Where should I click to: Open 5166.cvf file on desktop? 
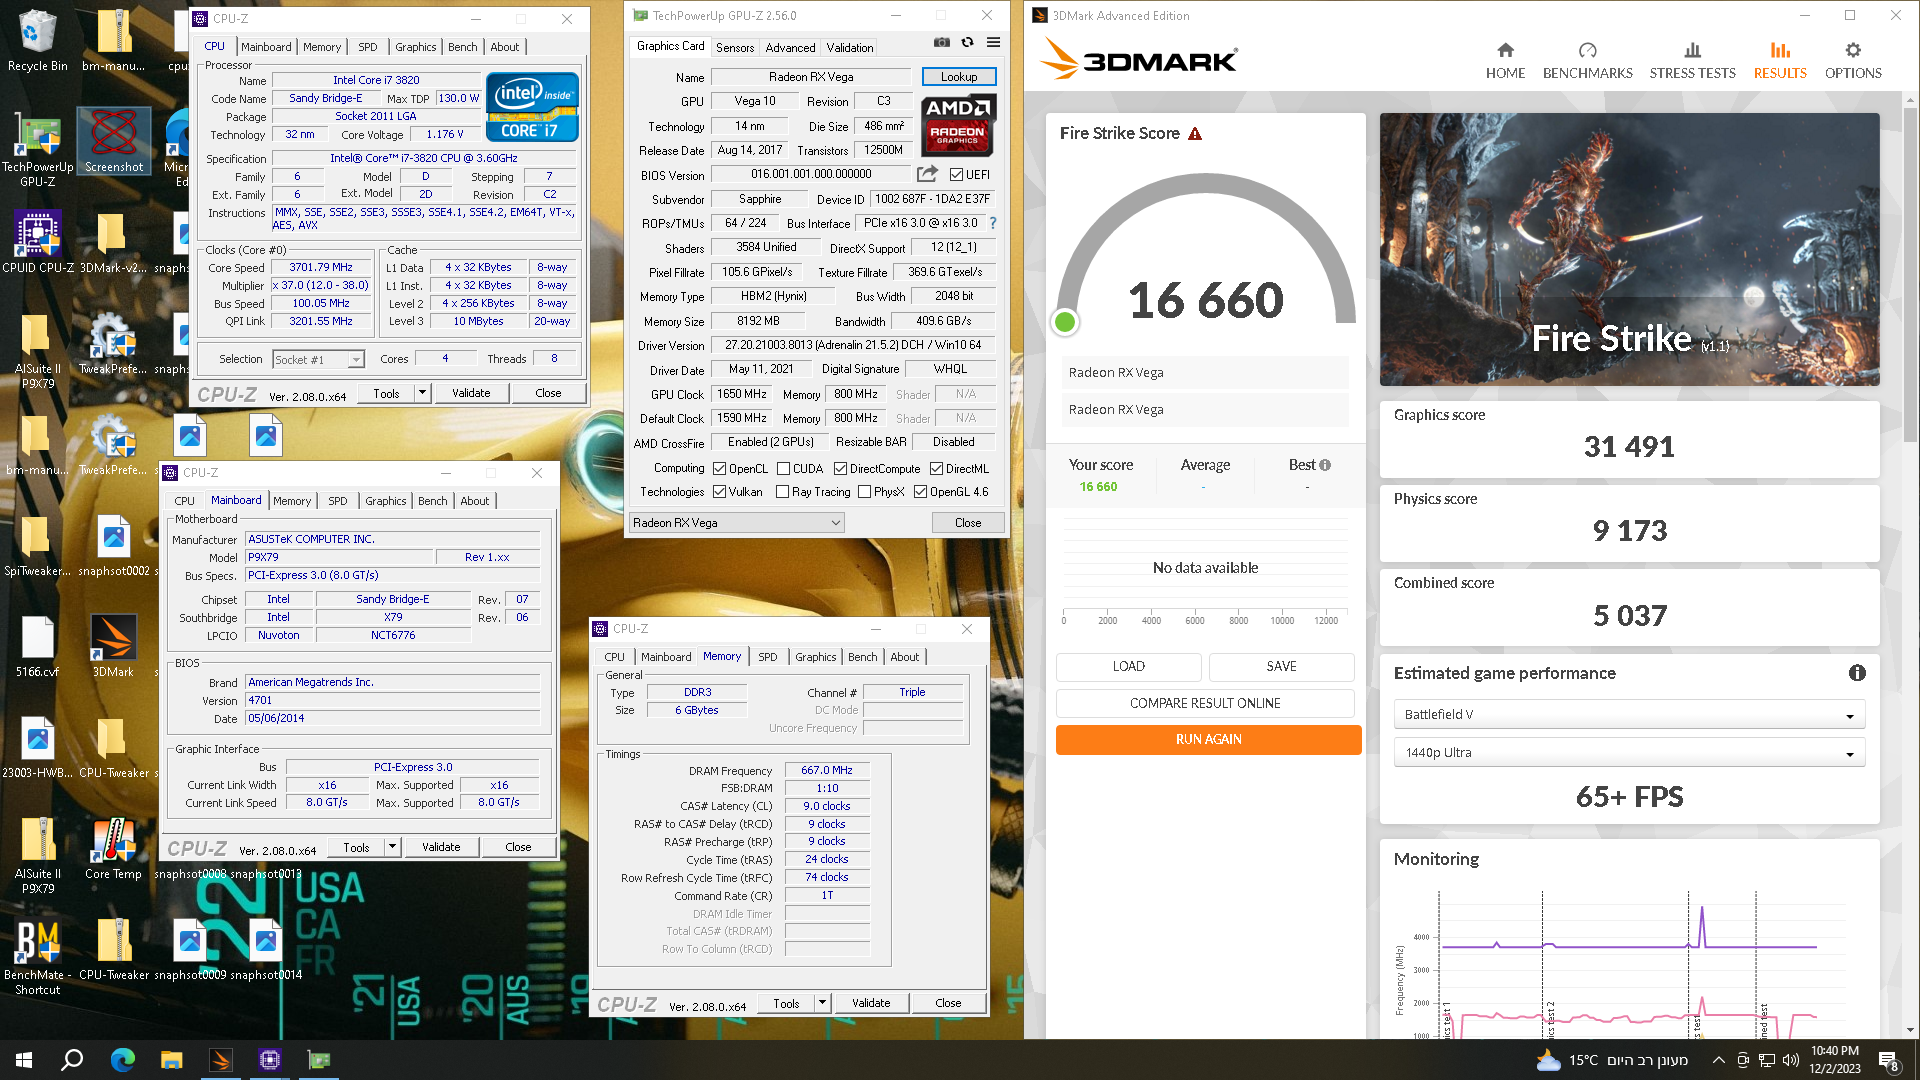pyautogui.click(x=37, y=645)
